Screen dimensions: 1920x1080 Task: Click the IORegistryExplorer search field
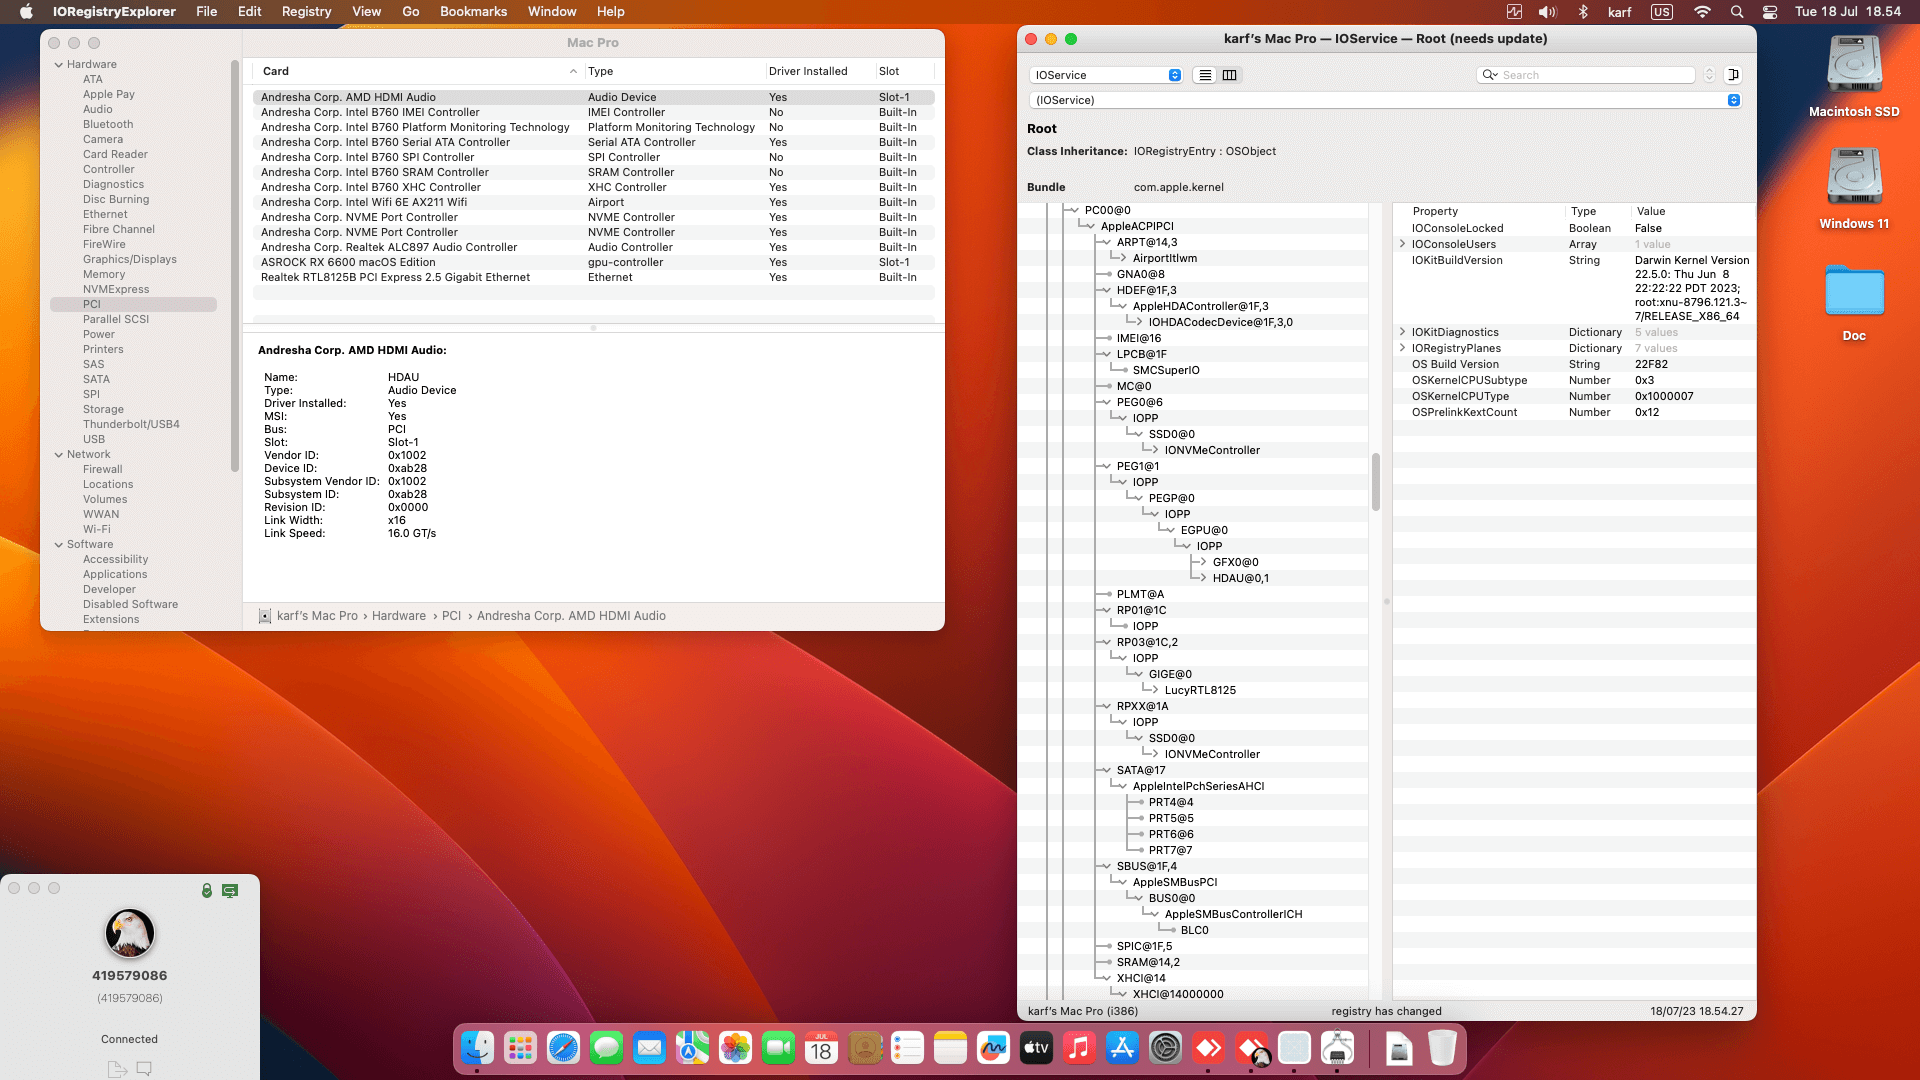pos(1586,75)
